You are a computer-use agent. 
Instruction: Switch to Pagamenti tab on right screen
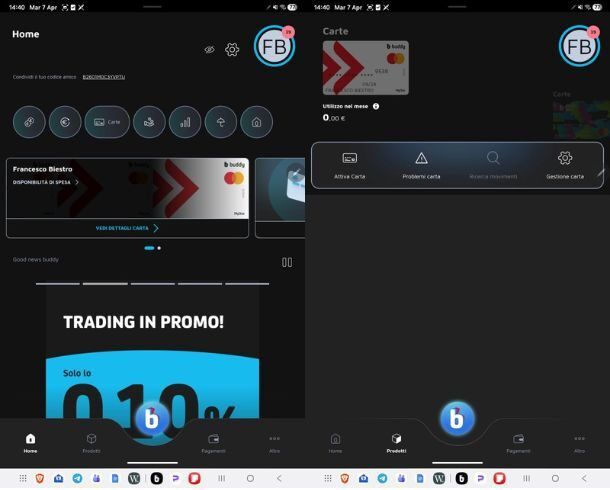(x=518, y=442)
